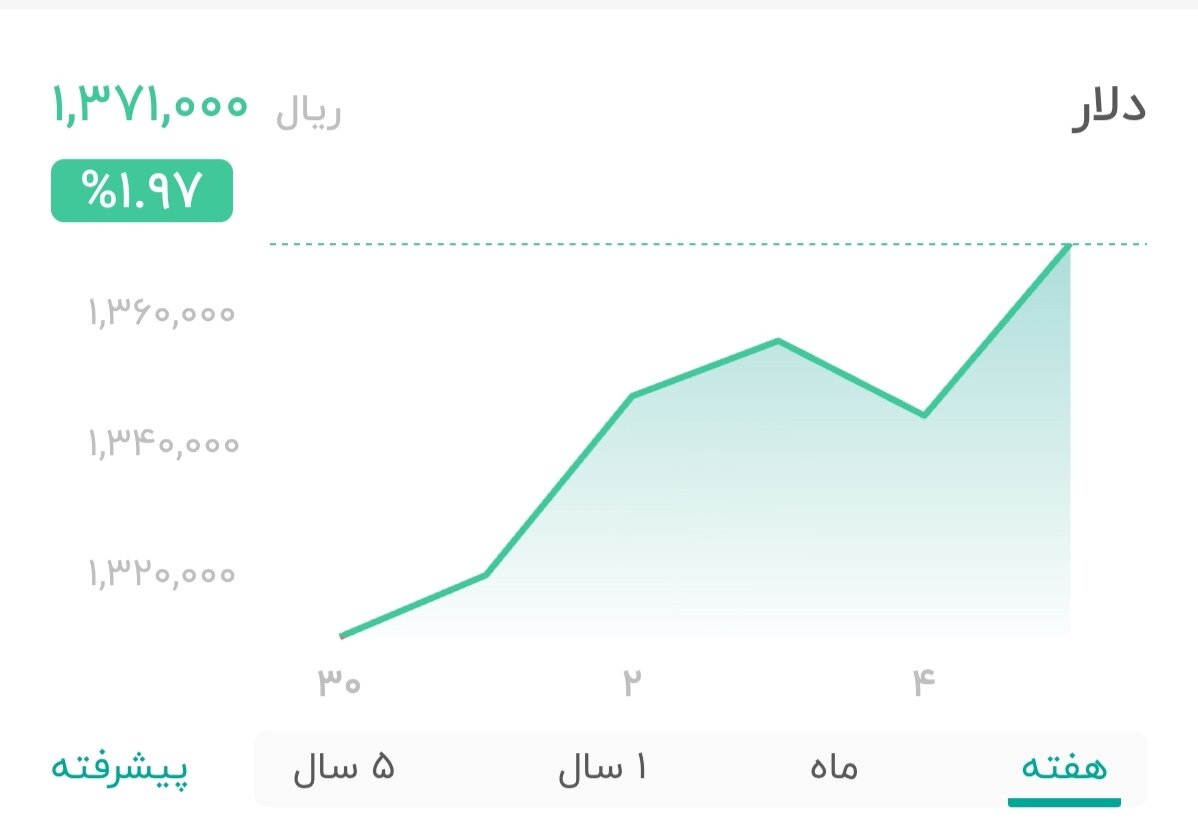Click the ۱,۳۲۰,۰۰۰ axis value
1198x831 pixels.
click(x=161, y=574)
